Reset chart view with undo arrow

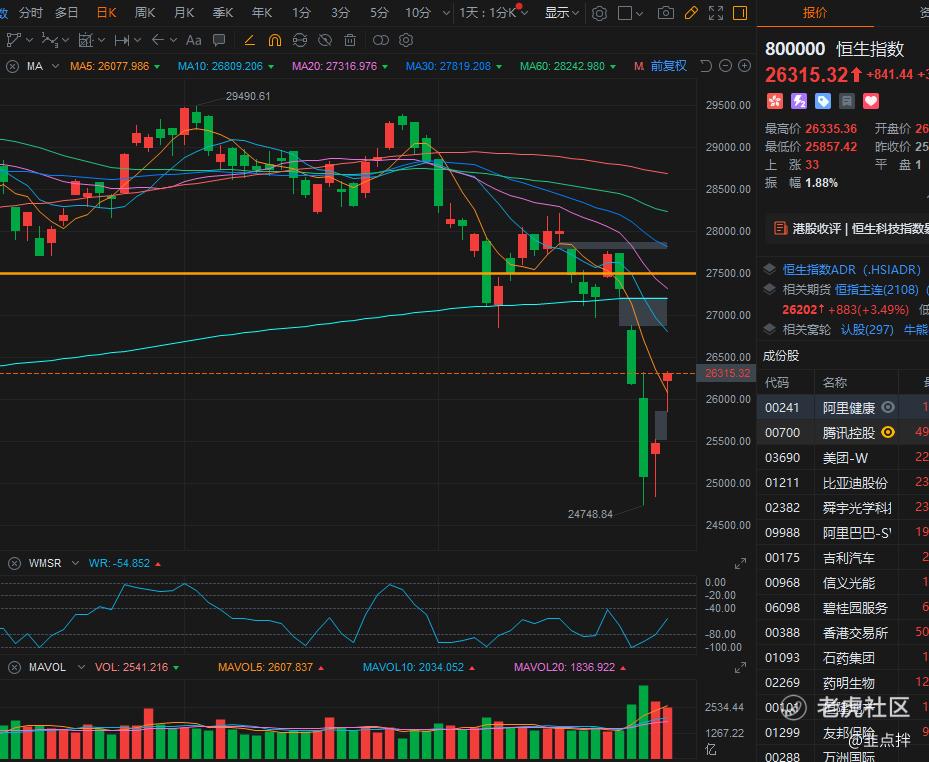[x=706, y=66]
